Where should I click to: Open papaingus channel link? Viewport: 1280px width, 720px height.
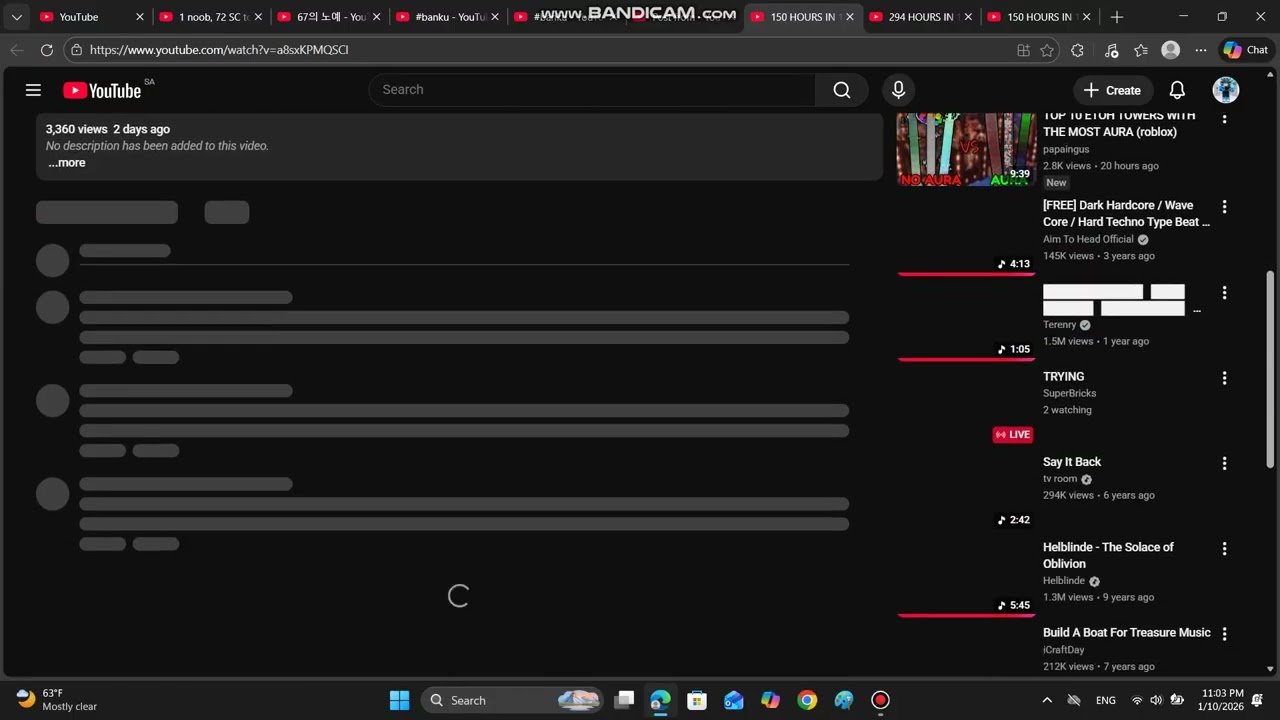click(1066, 149)
